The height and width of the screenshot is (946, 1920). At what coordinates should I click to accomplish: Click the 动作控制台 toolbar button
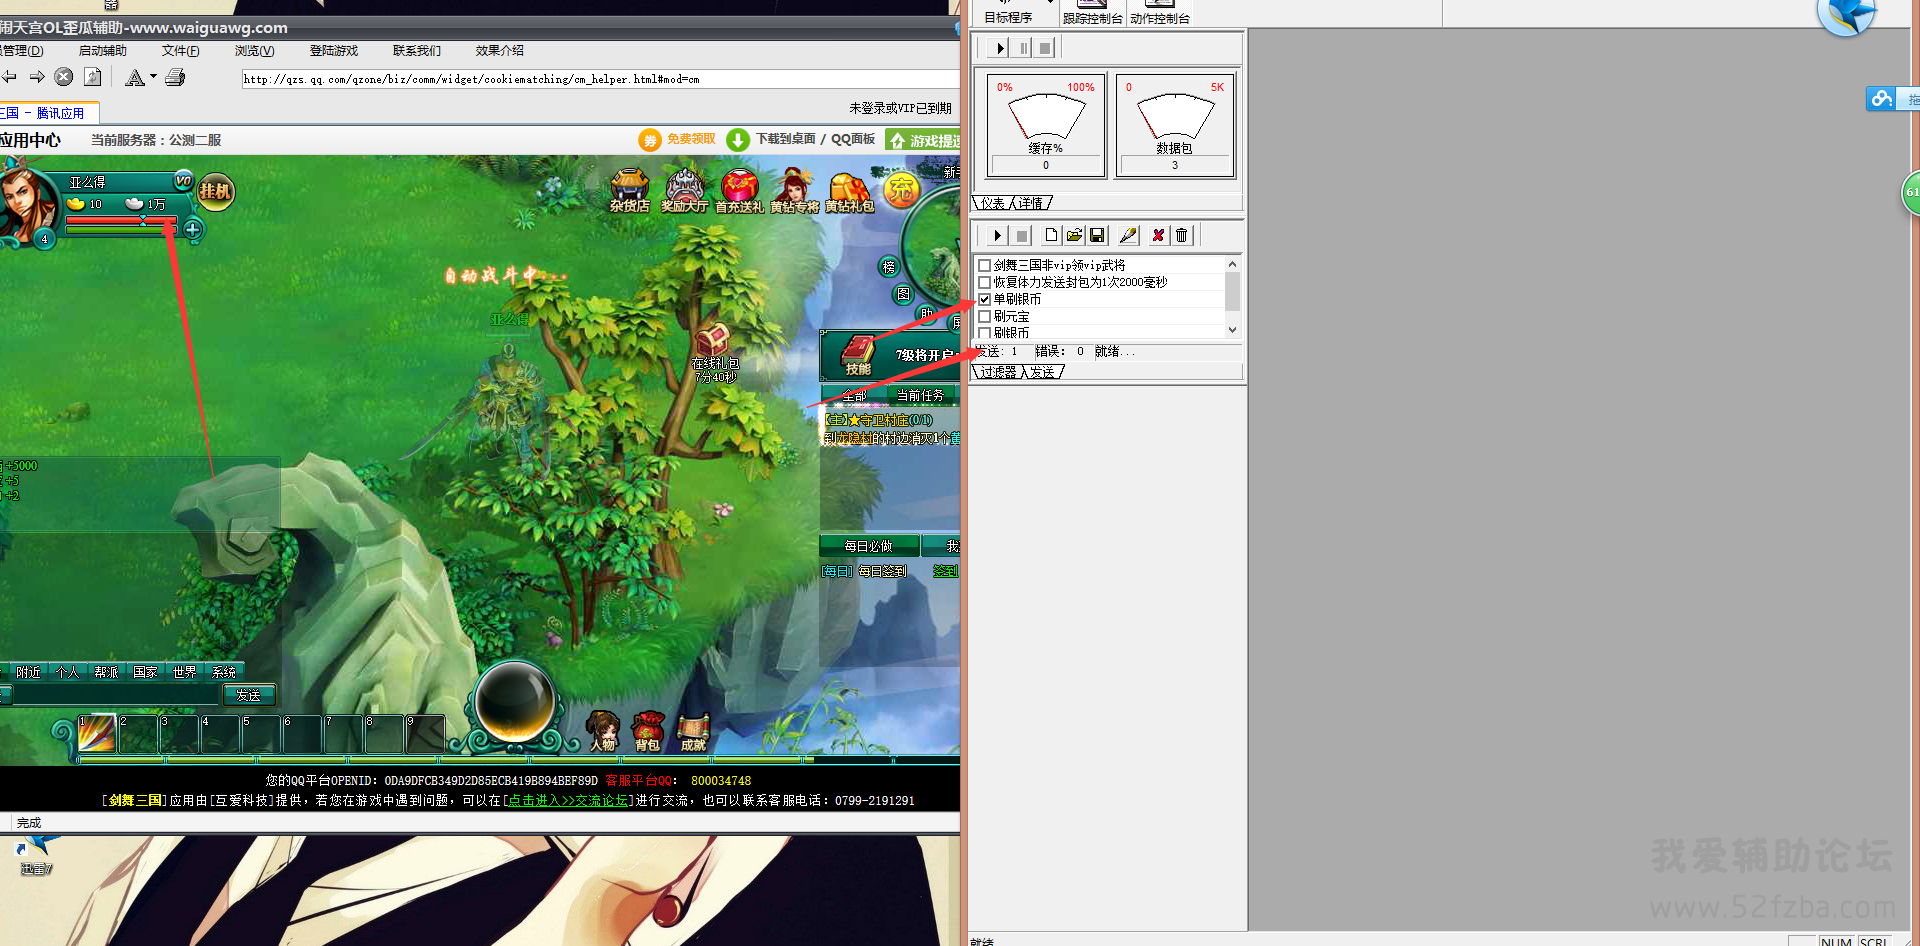click(1159, 13)
